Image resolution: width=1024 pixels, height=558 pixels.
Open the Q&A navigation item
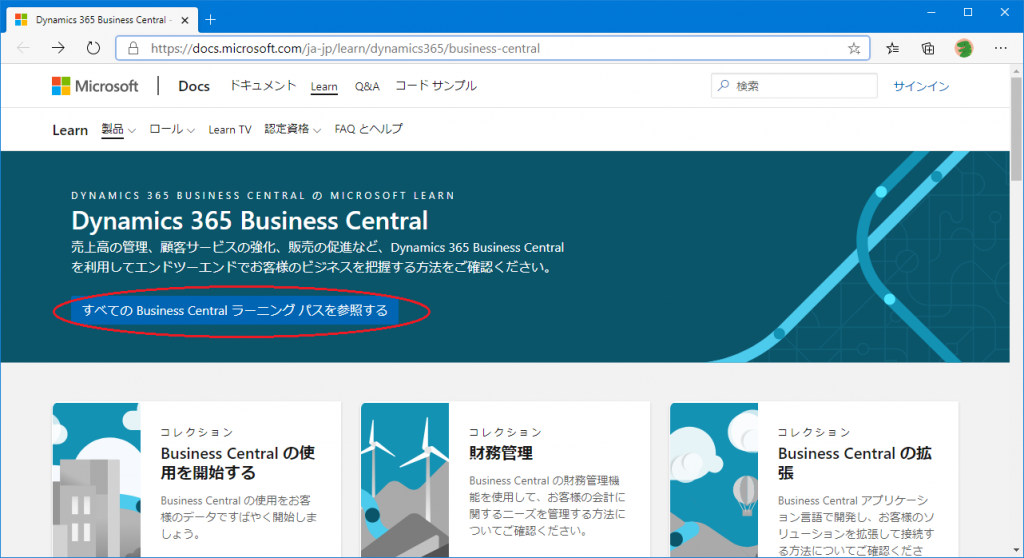(x=367, y=86)
